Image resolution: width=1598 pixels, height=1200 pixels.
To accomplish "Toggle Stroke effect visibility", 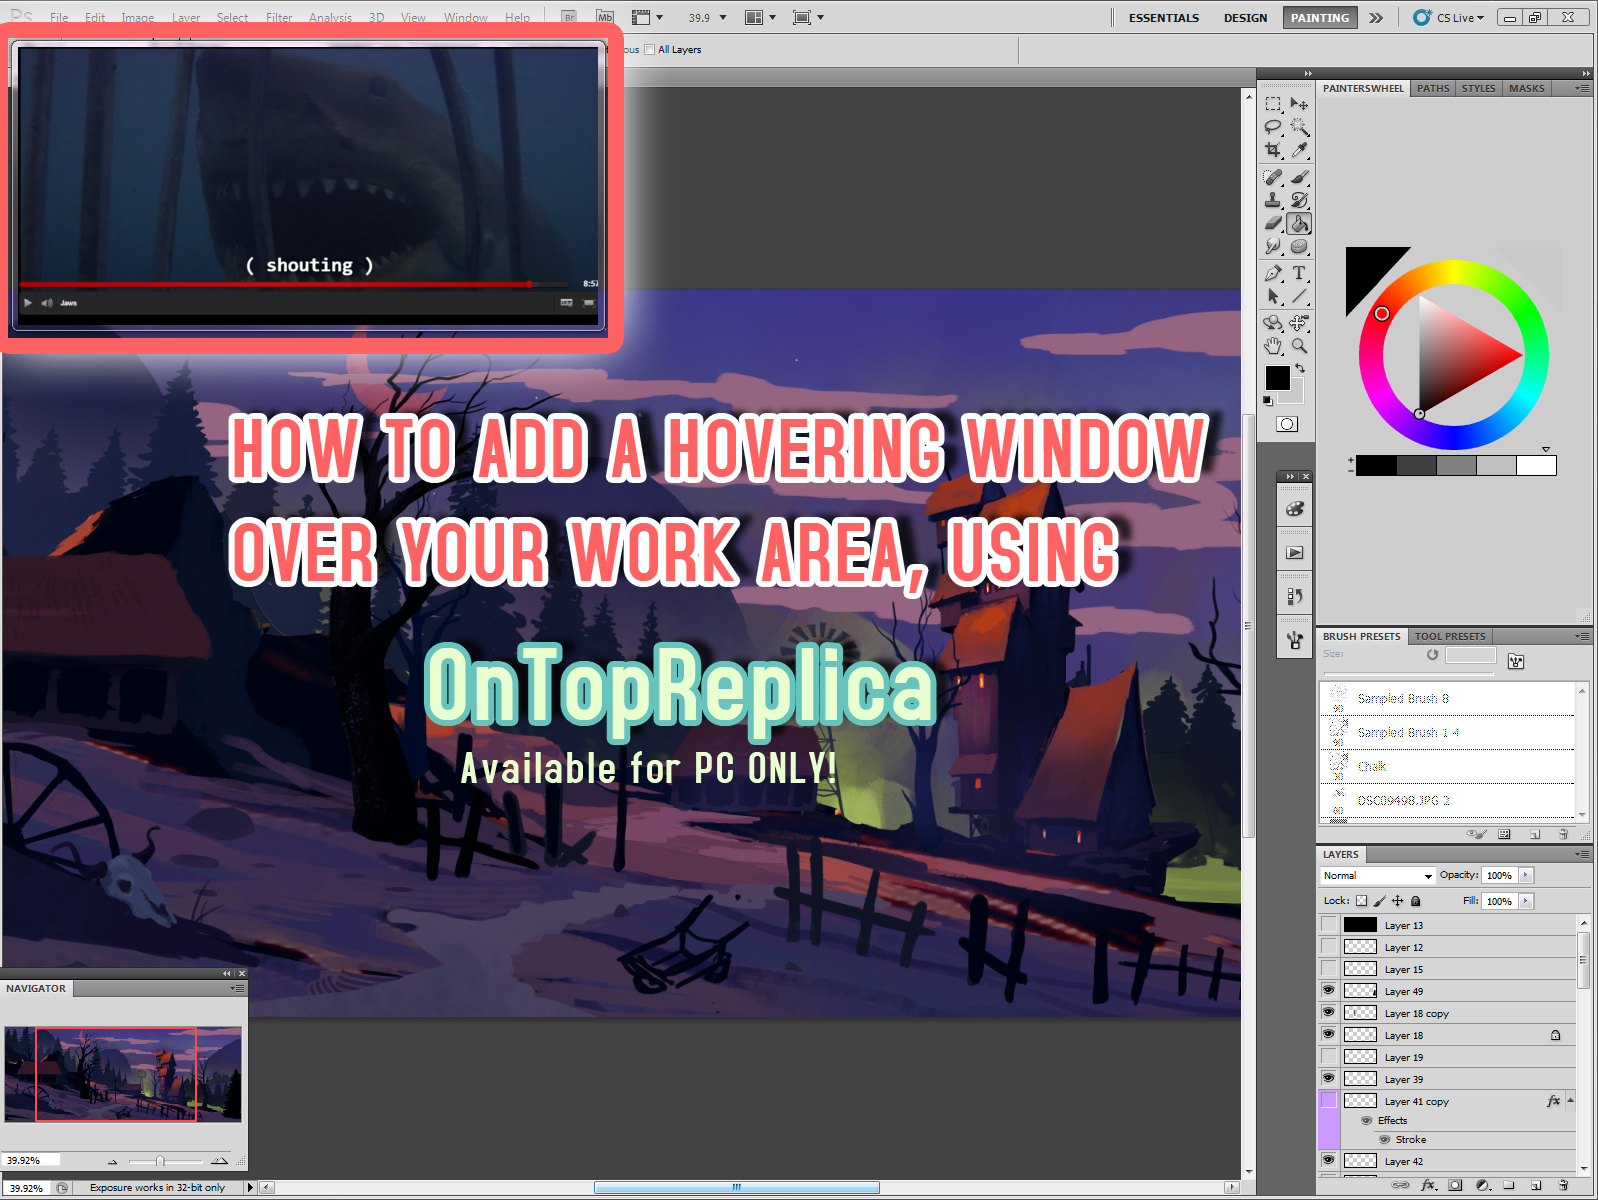I will 1385,1140.
